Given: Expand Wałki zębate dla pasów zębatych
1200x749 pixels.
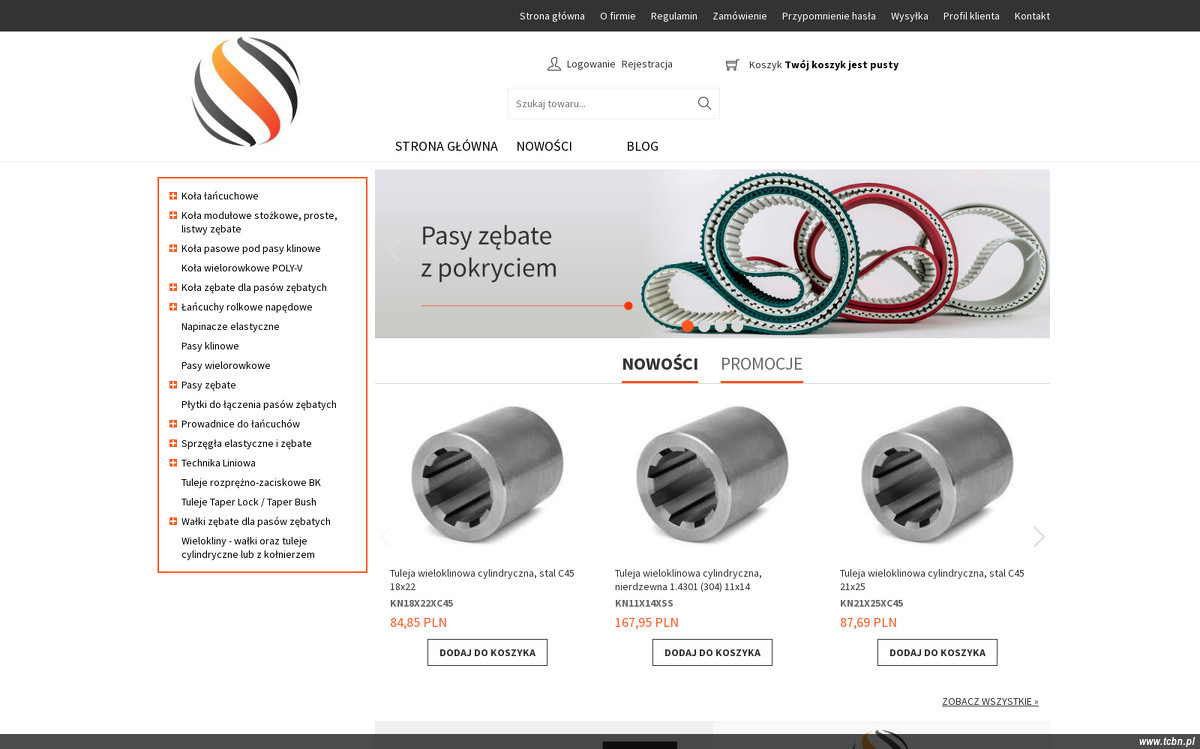Looking at the screenshot, I should 173,521.
